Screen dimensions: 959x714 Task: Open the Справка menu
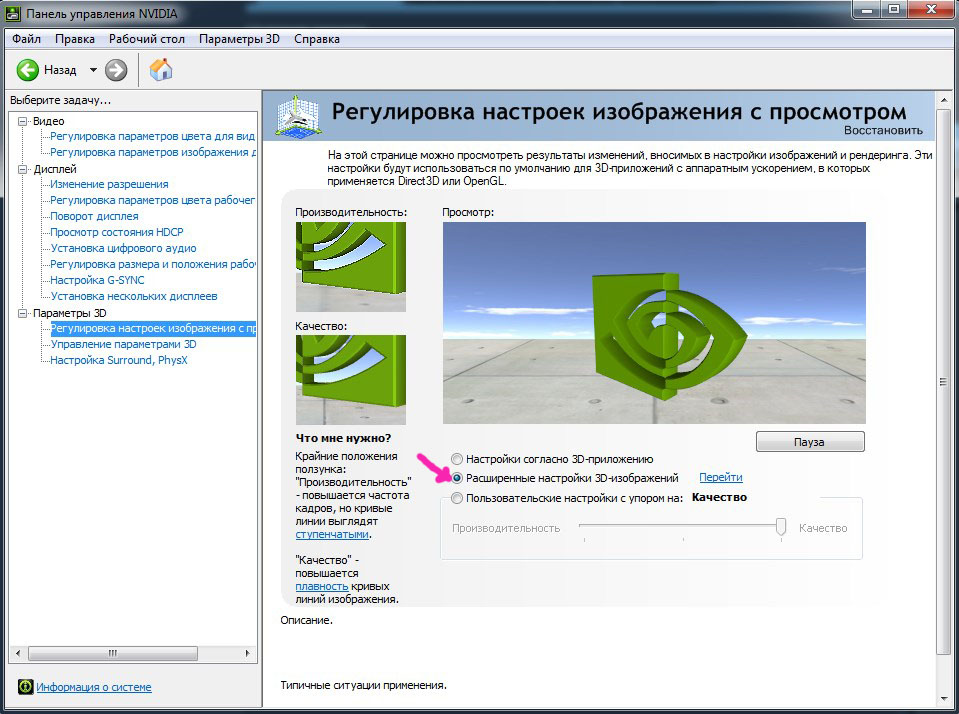(x=317, y=39)
